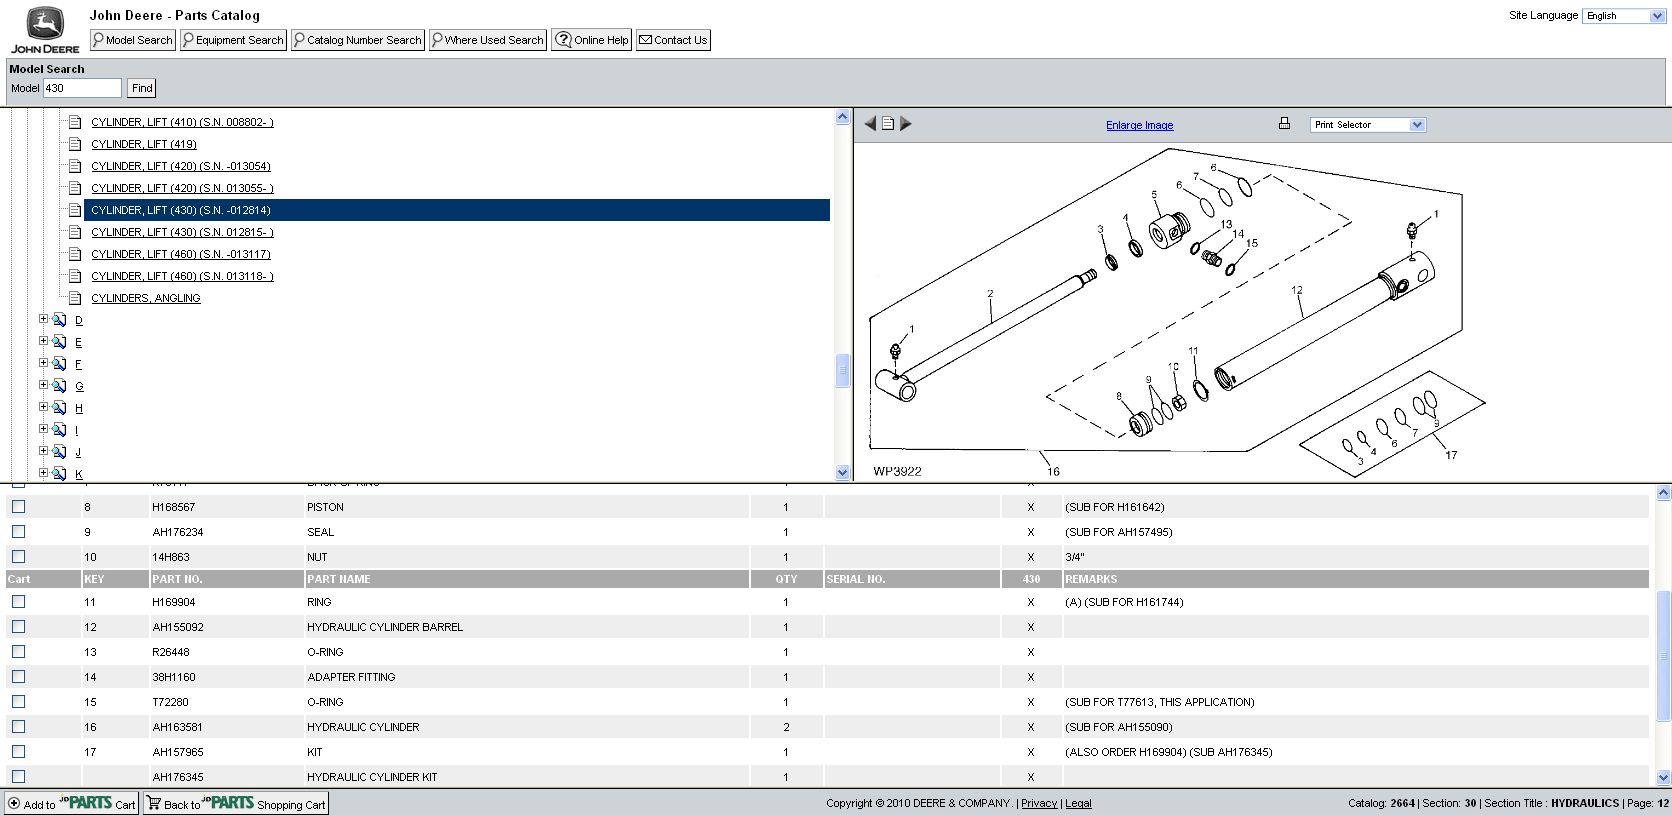The image size is (1672, 815).
Task: Click document icon beside CYLINDERS, ANGLING
Action: point(74,298)
